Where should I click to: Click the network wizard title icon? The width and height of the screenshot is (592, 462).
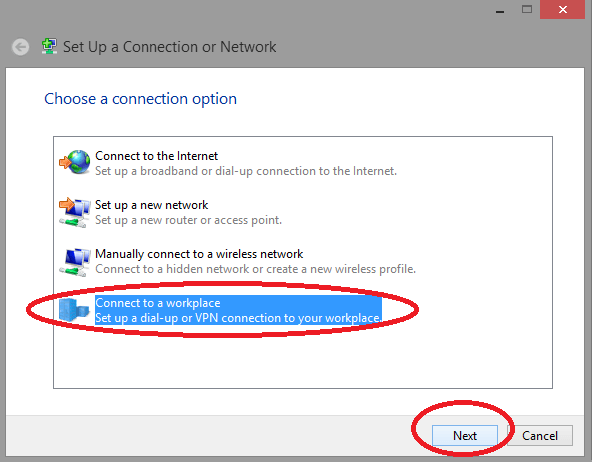[49, 46]
